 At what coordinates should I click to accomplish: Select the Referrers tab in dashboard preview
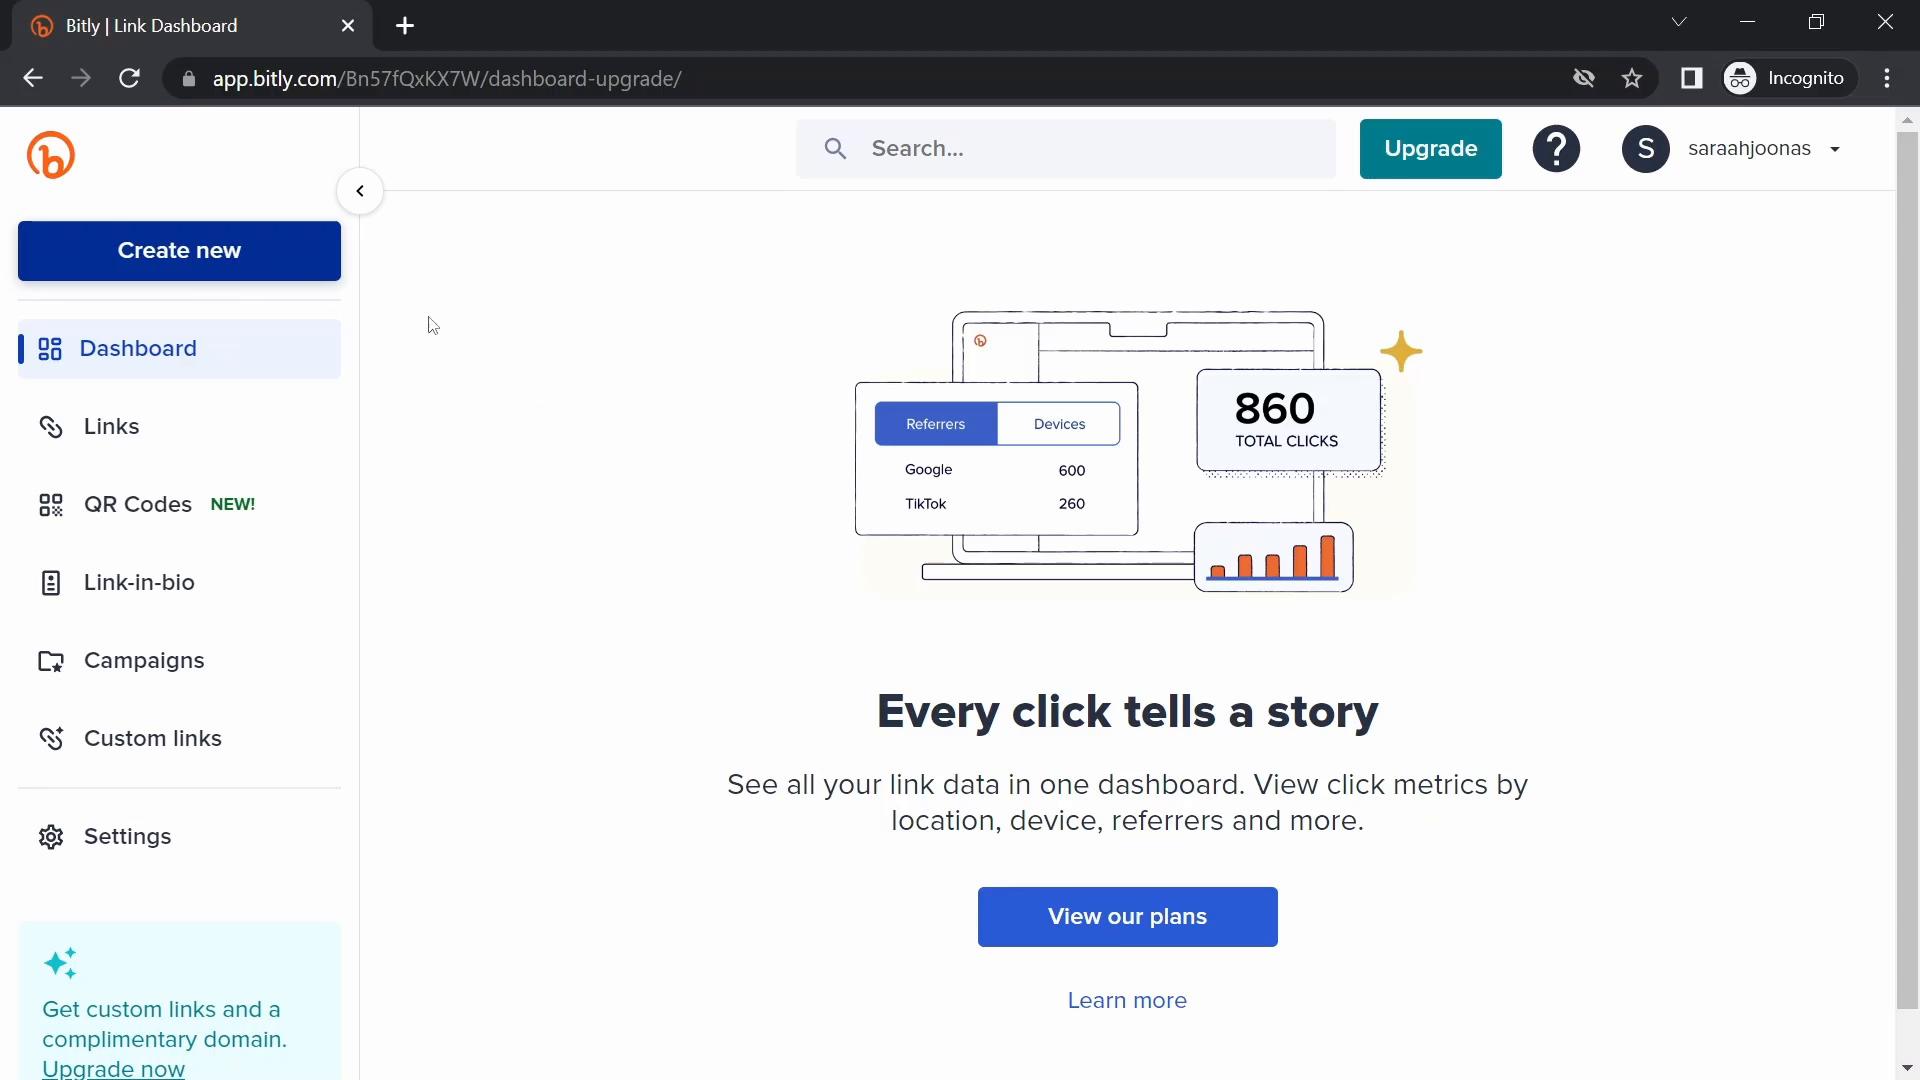pyautogui.click(x=936, y=423)
